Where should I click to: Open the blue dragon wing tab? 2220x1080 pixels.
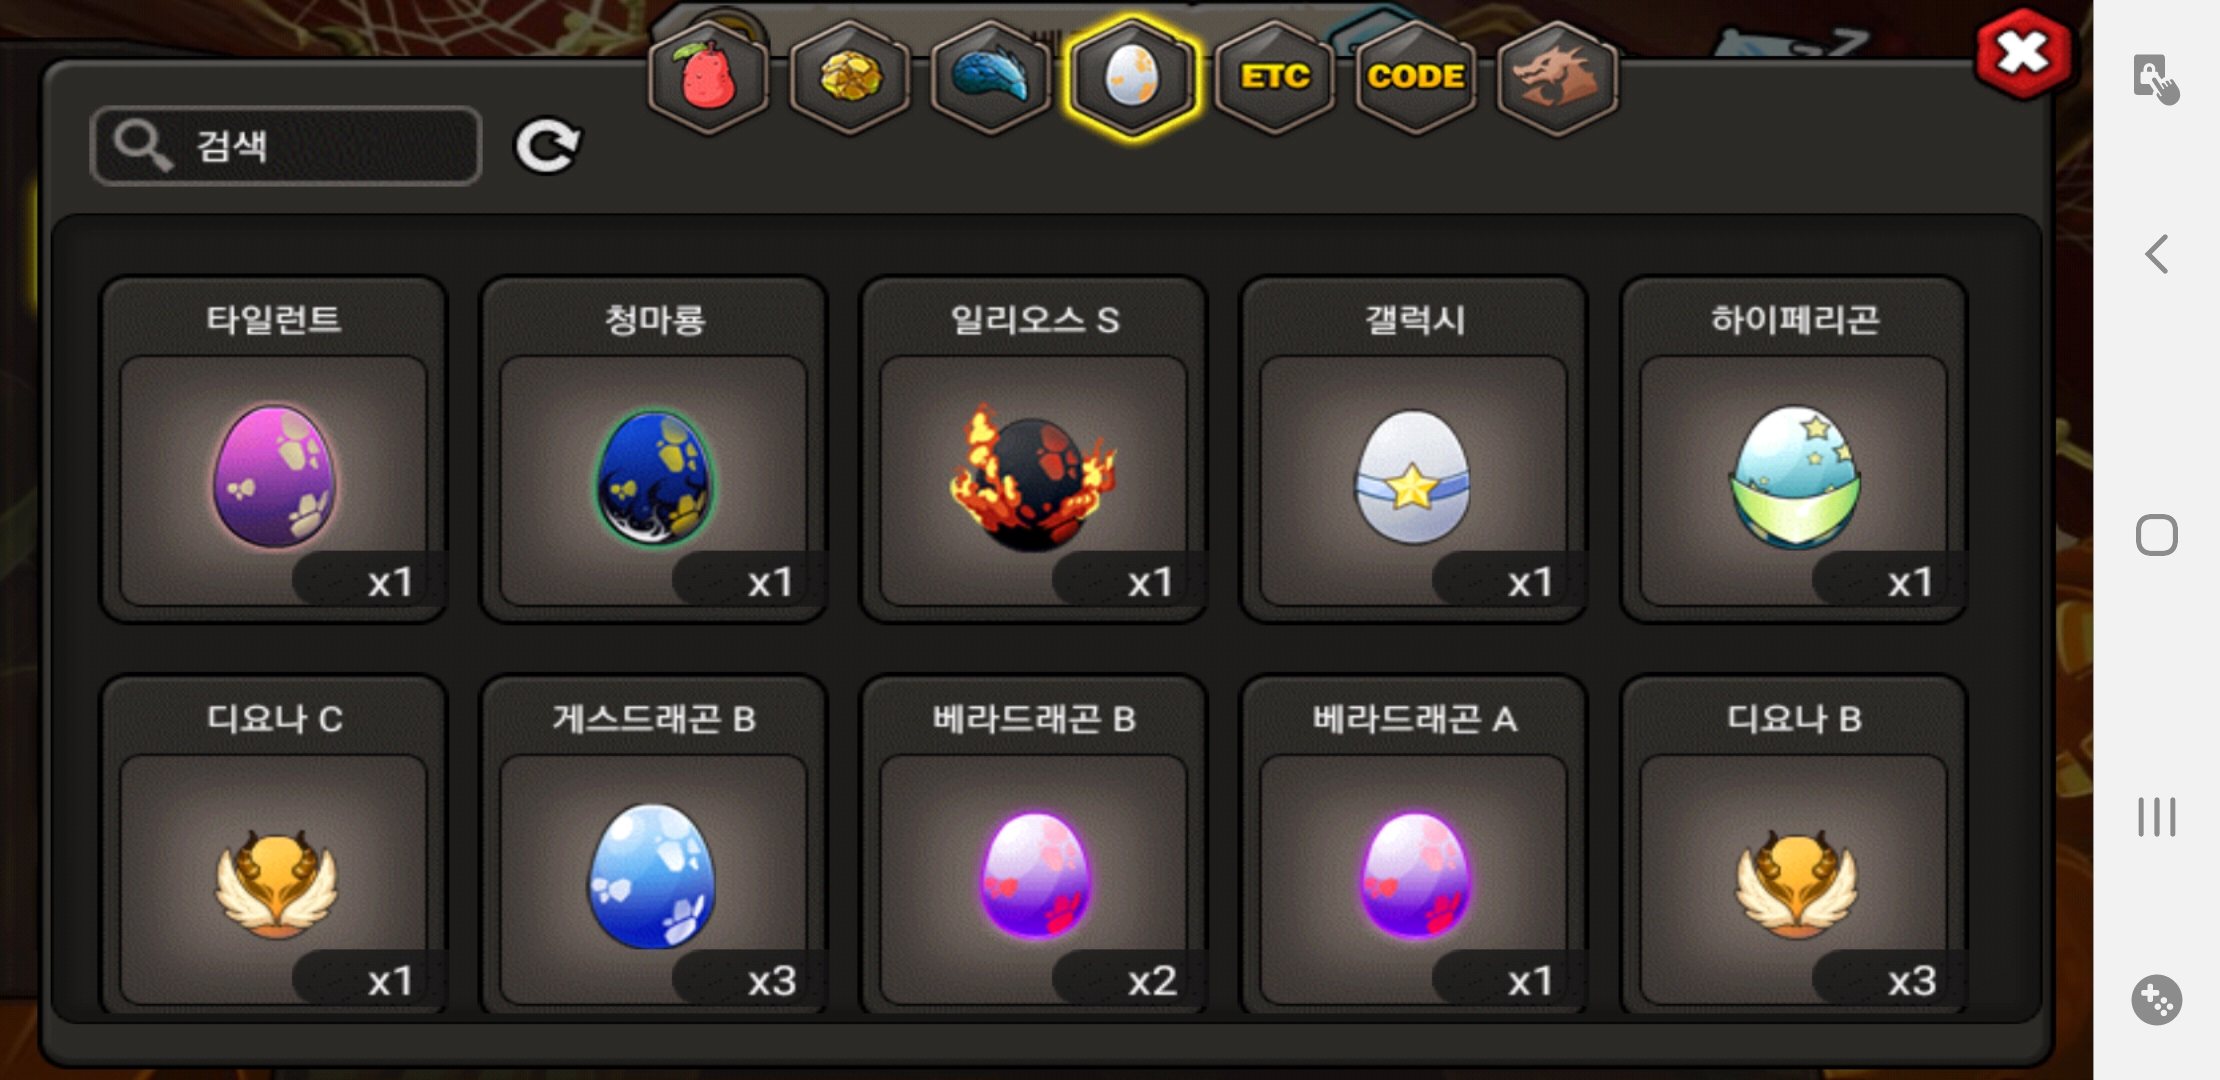[x=991, y=77]
